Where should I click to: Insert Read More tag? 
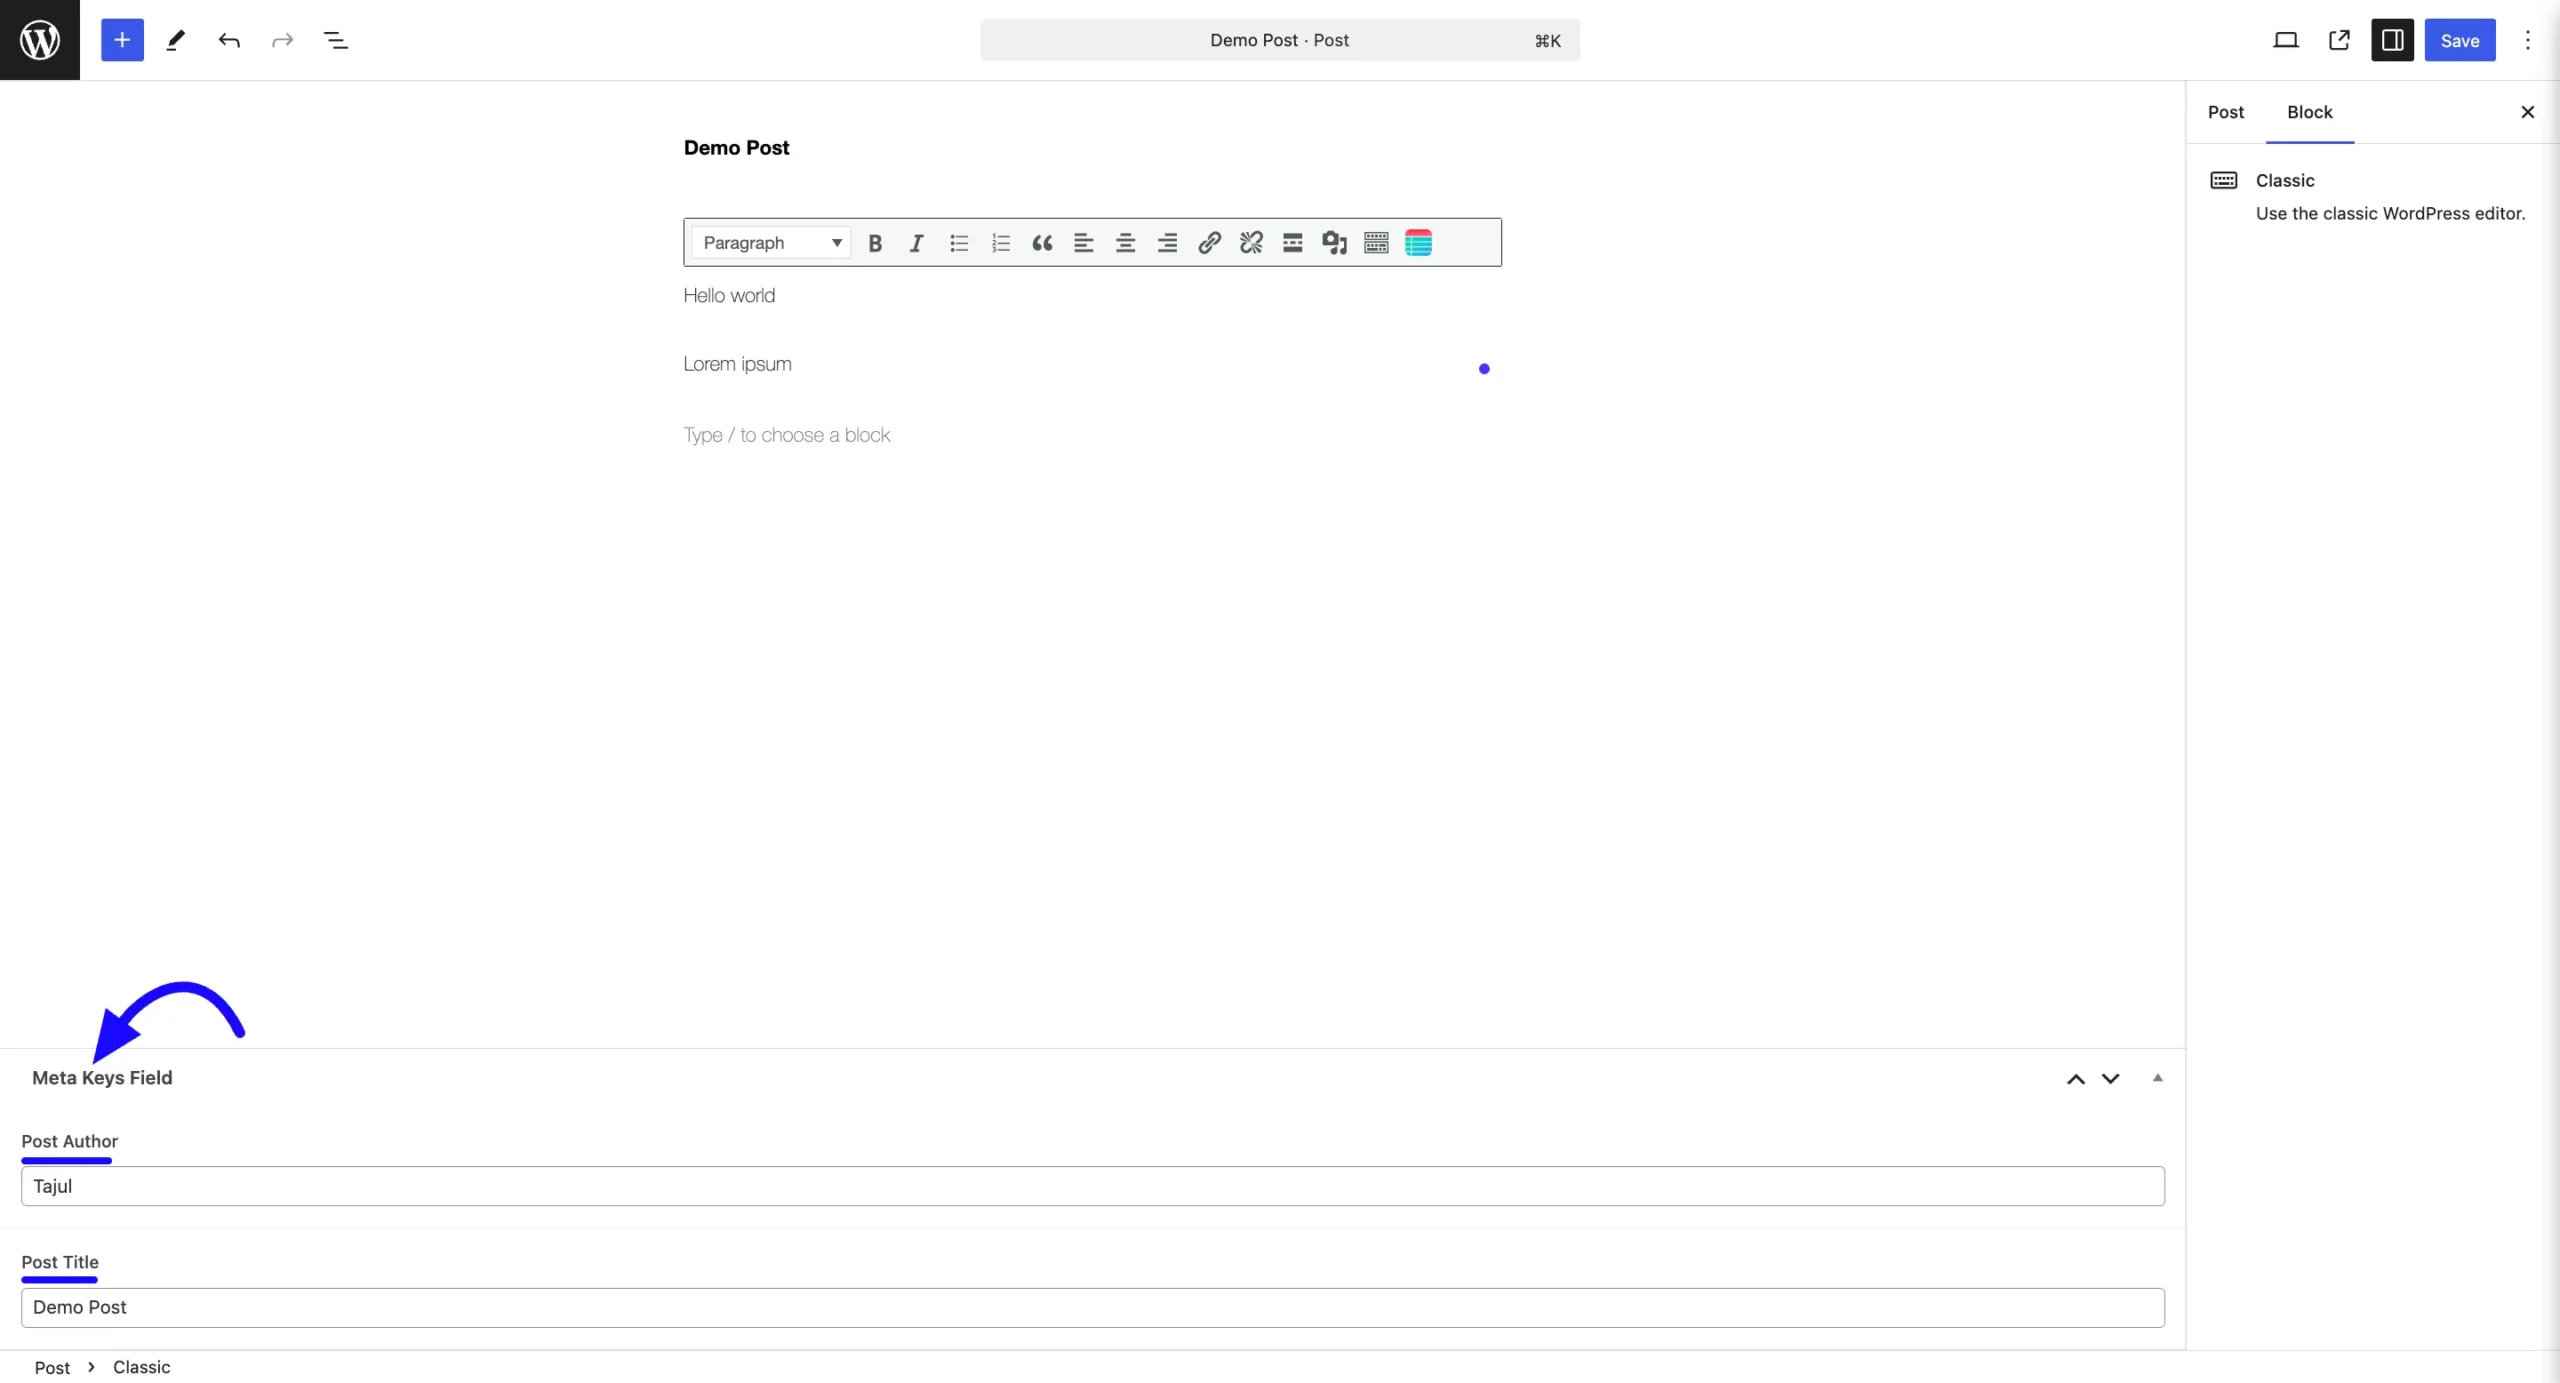(1293, 243)
